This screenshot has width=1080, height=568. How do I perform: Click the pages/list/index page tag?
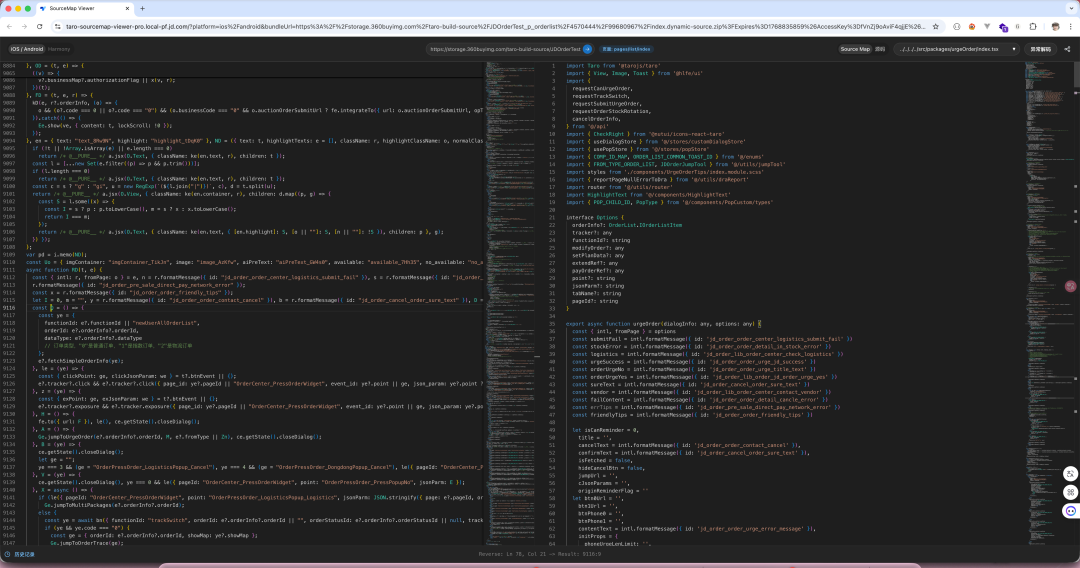point(626,49)
